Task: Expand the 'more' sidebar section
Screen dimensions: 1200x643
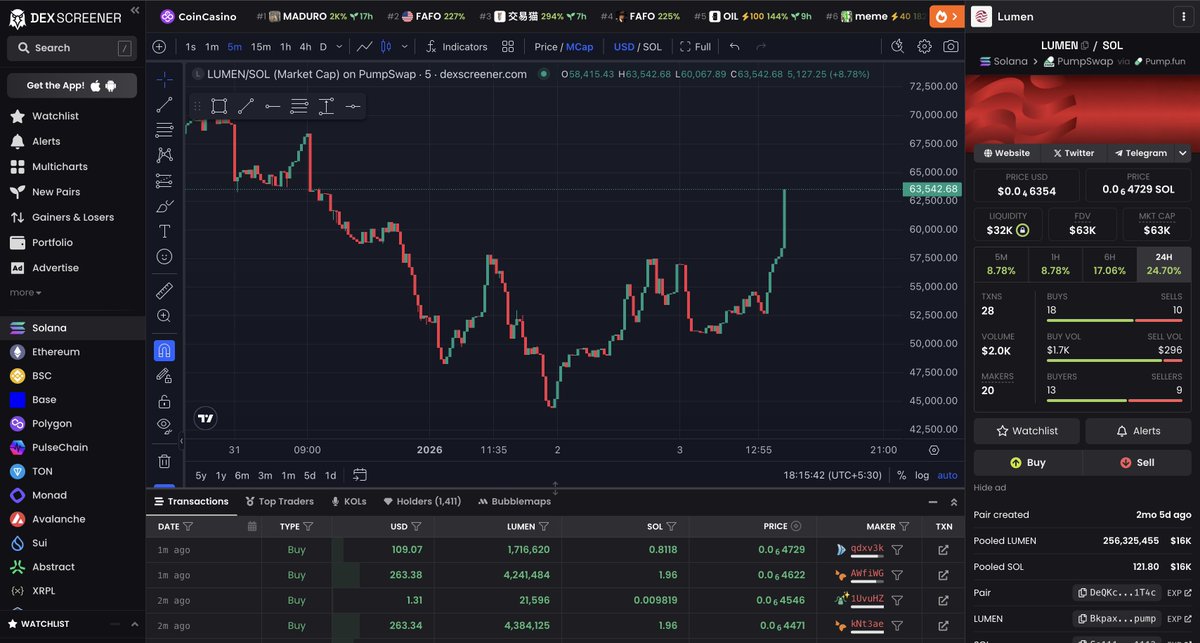Action: [26, 292]
